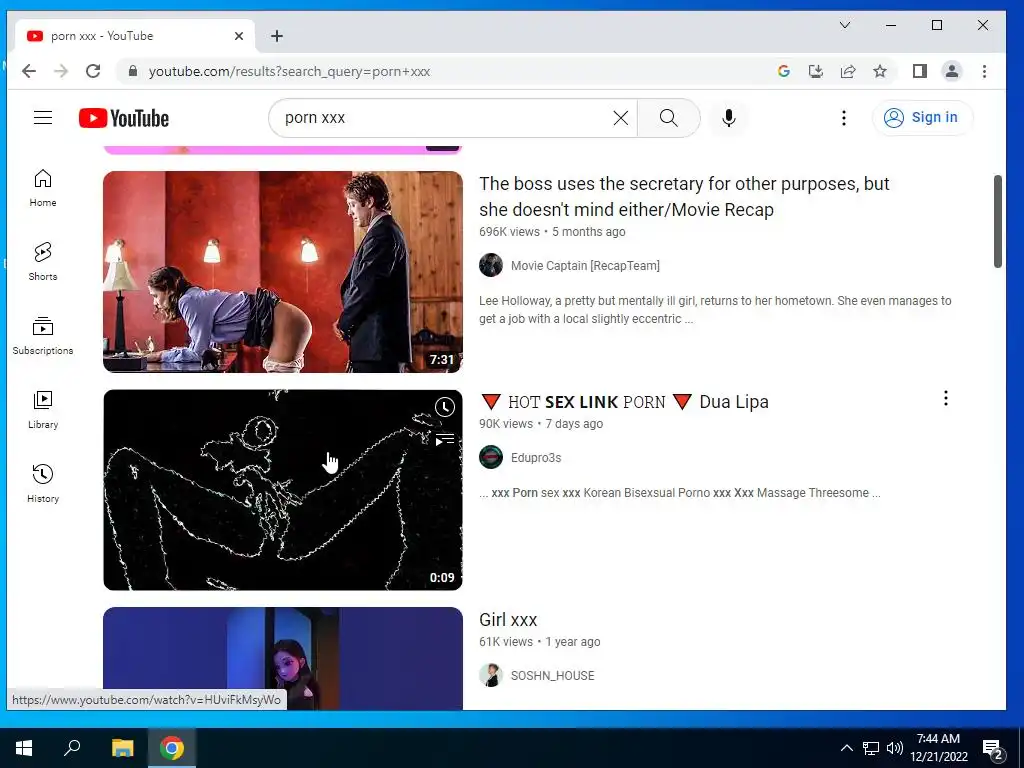Screen dimensions: 1024x768
Task: Share this page using the share icon
Action: click(848, 71)
